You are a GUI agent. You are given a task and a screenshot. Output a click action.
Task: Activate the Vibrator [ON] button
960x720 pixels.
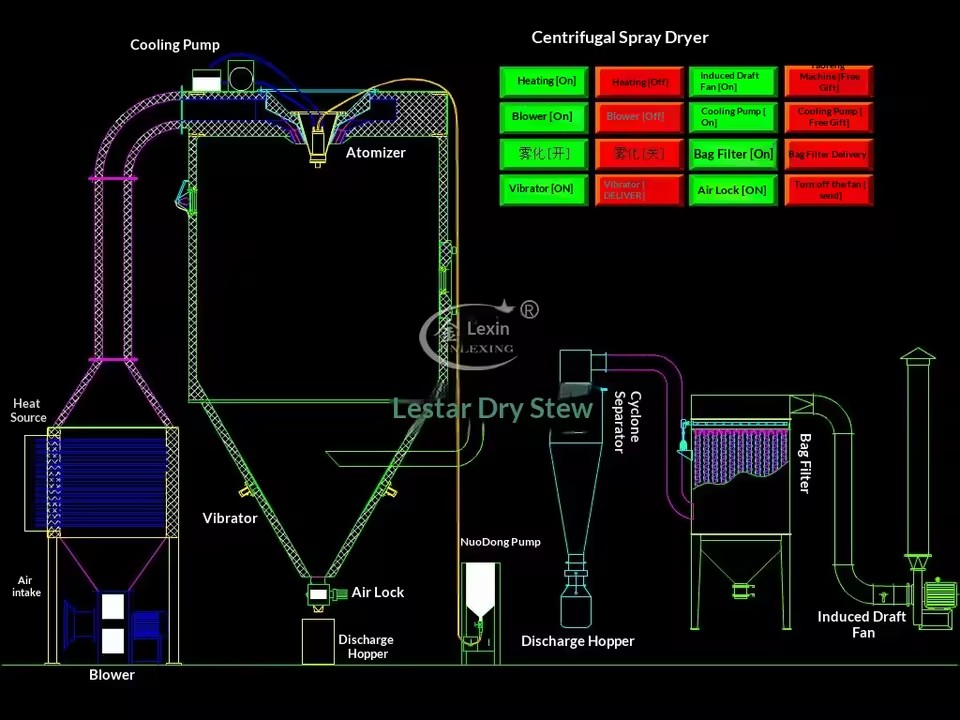544,190
